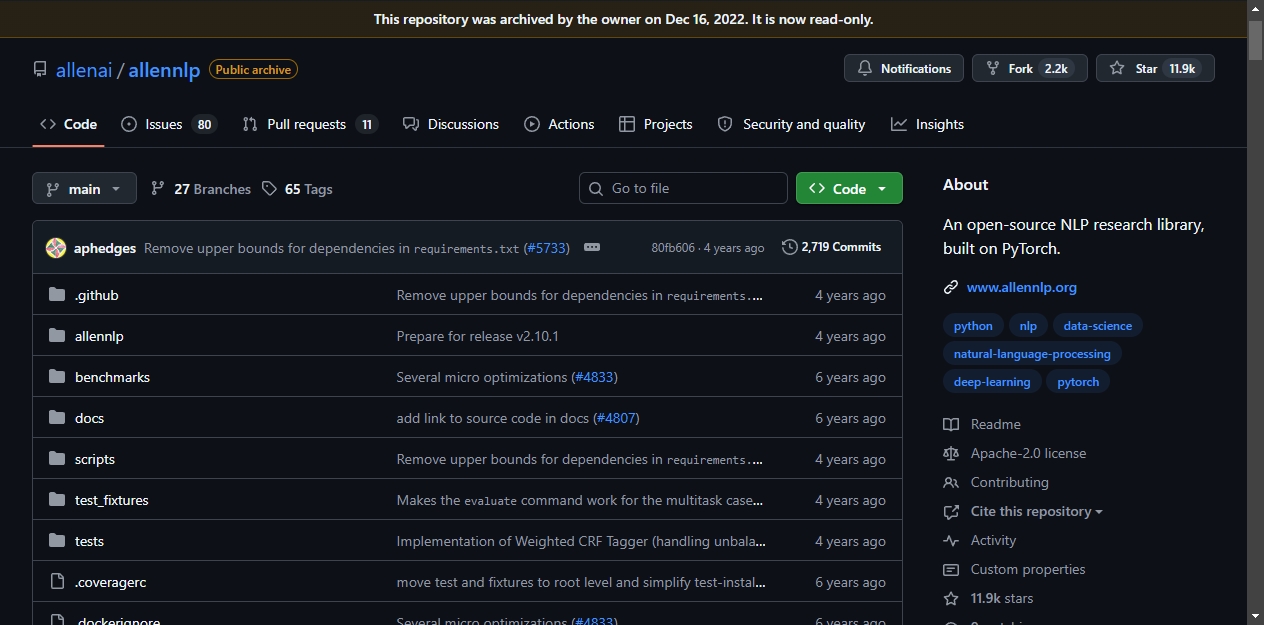Open the 2,719 Commits history link
Viewport: 1264px width, 625px height.
(x=832, y=247)
